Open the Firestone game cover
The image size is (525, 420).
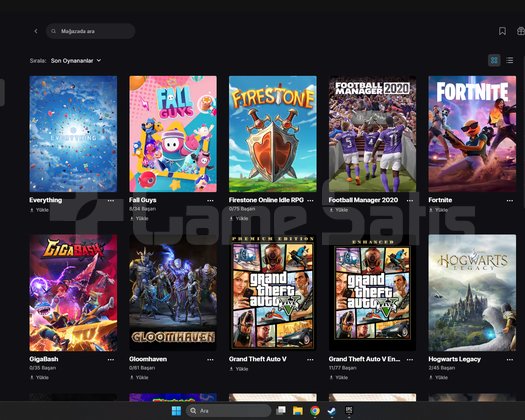[273, 134]
